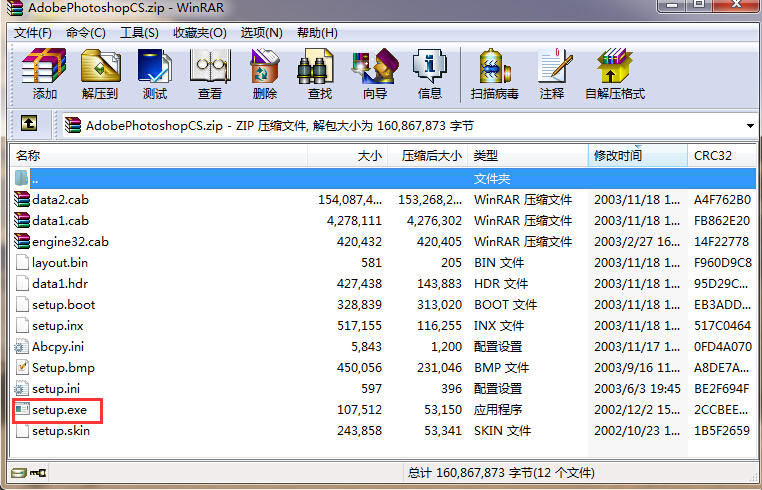
Task: Click the data2.cab archive icon
Action: tap(22, 199)
